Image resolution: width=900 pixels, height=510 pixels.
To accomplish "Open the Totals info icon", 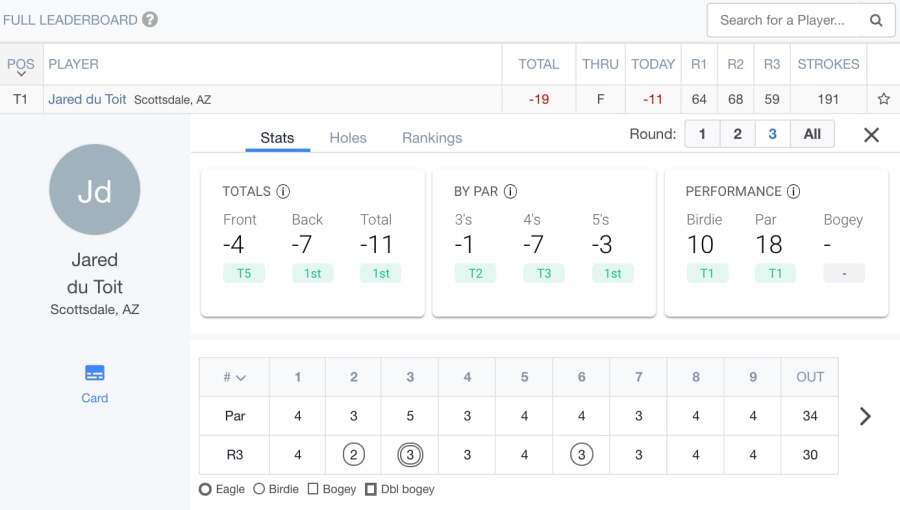I will pos(283,191).
